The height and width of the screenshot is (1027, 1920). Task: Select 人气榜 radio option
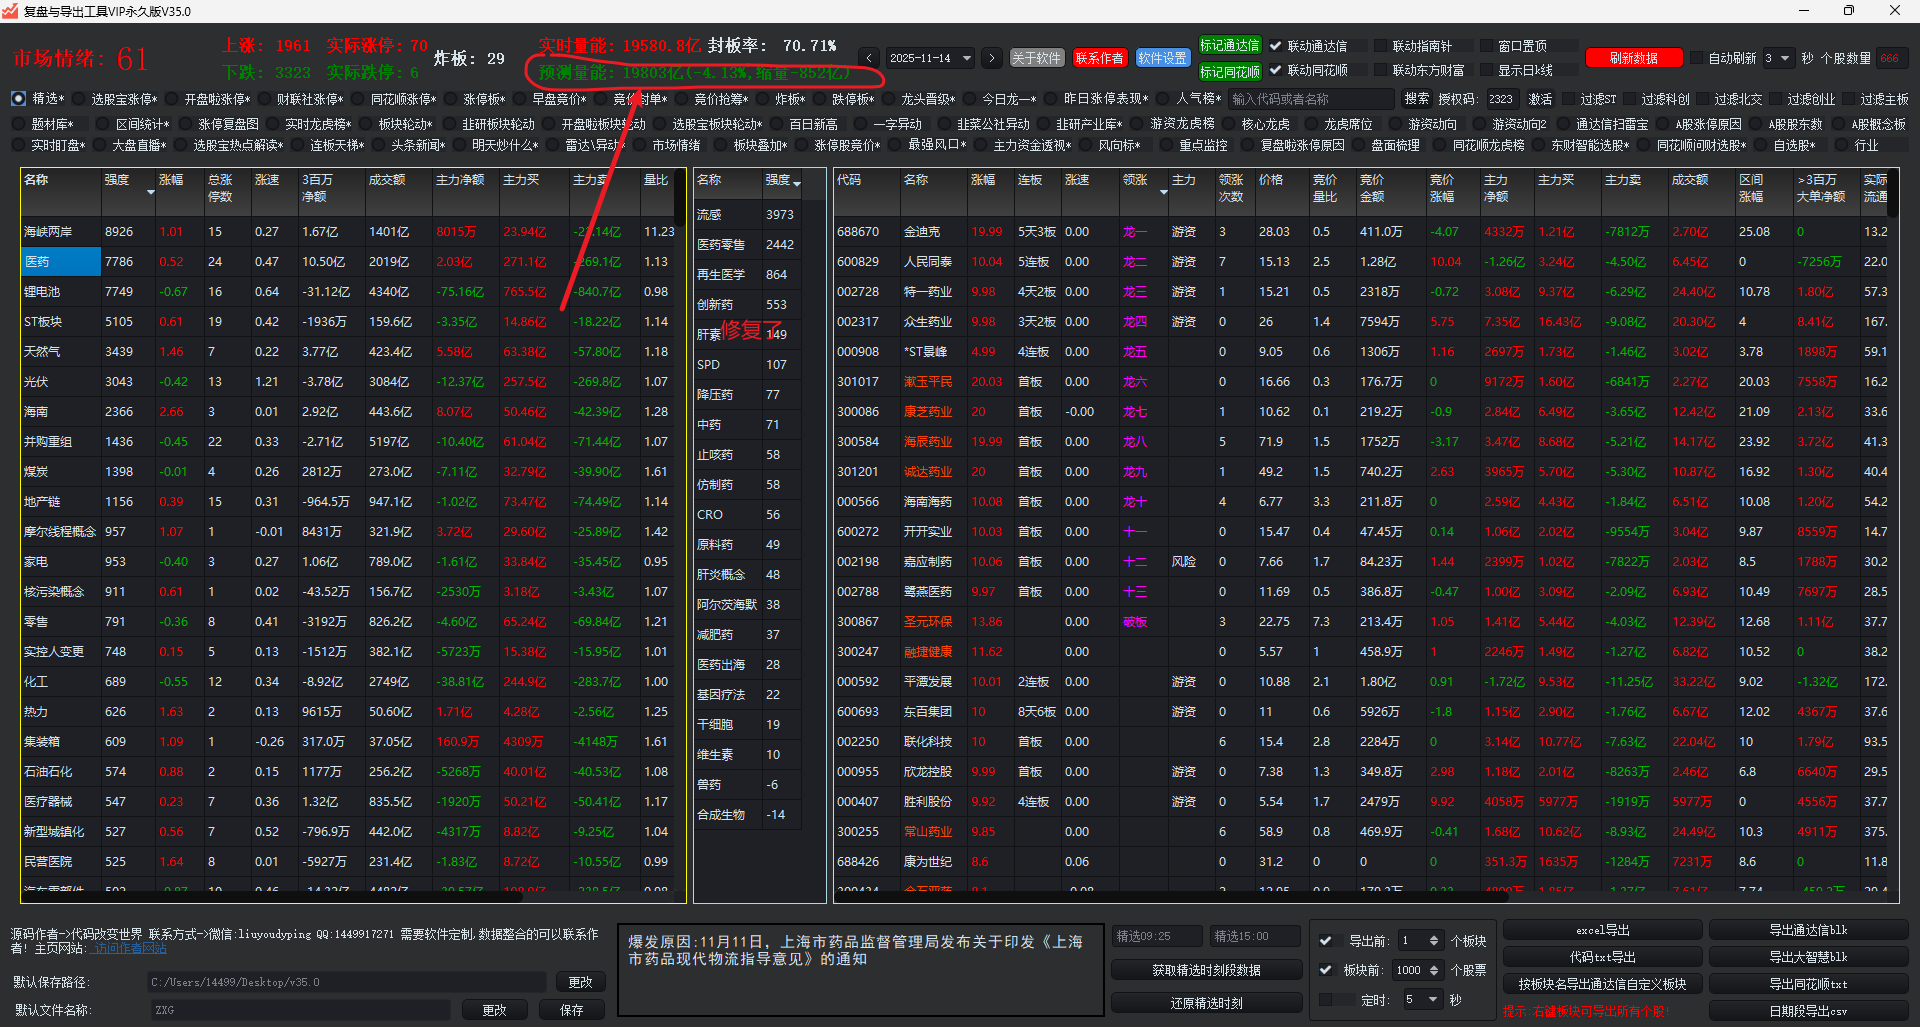point(1163,98)
